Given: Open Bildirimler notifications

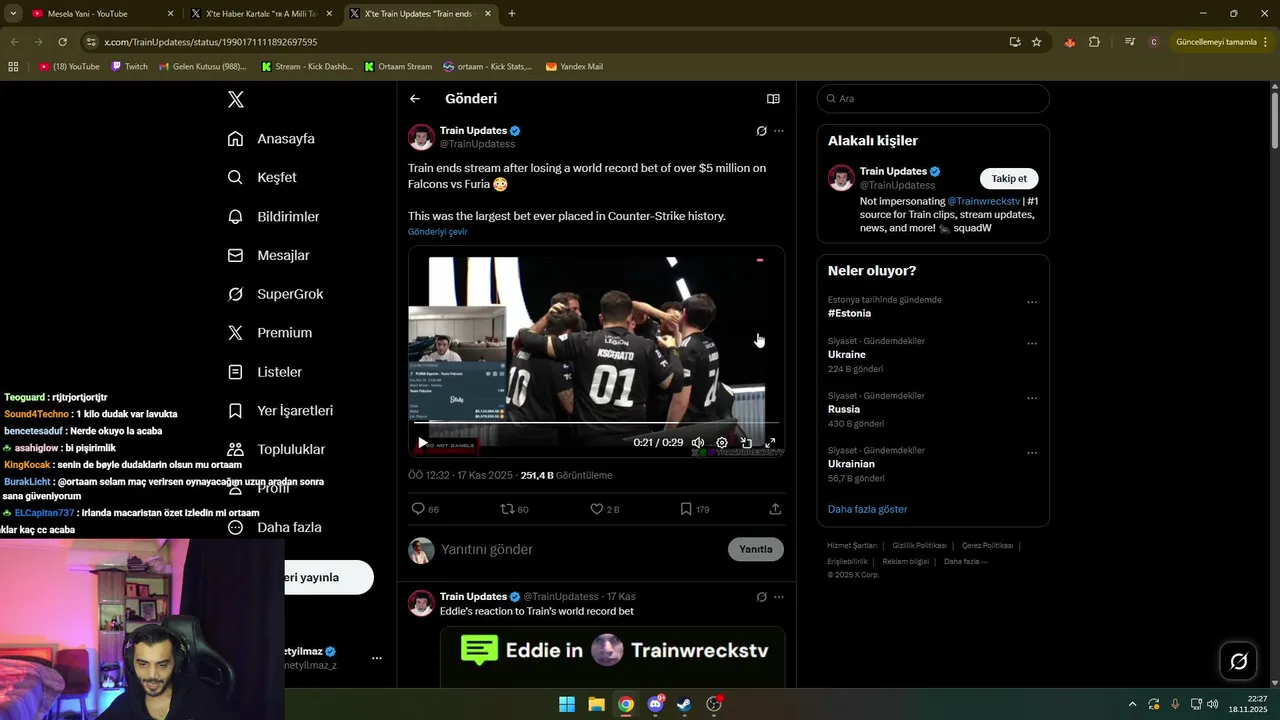Looking at the screenshot, I should click(273, 216).
